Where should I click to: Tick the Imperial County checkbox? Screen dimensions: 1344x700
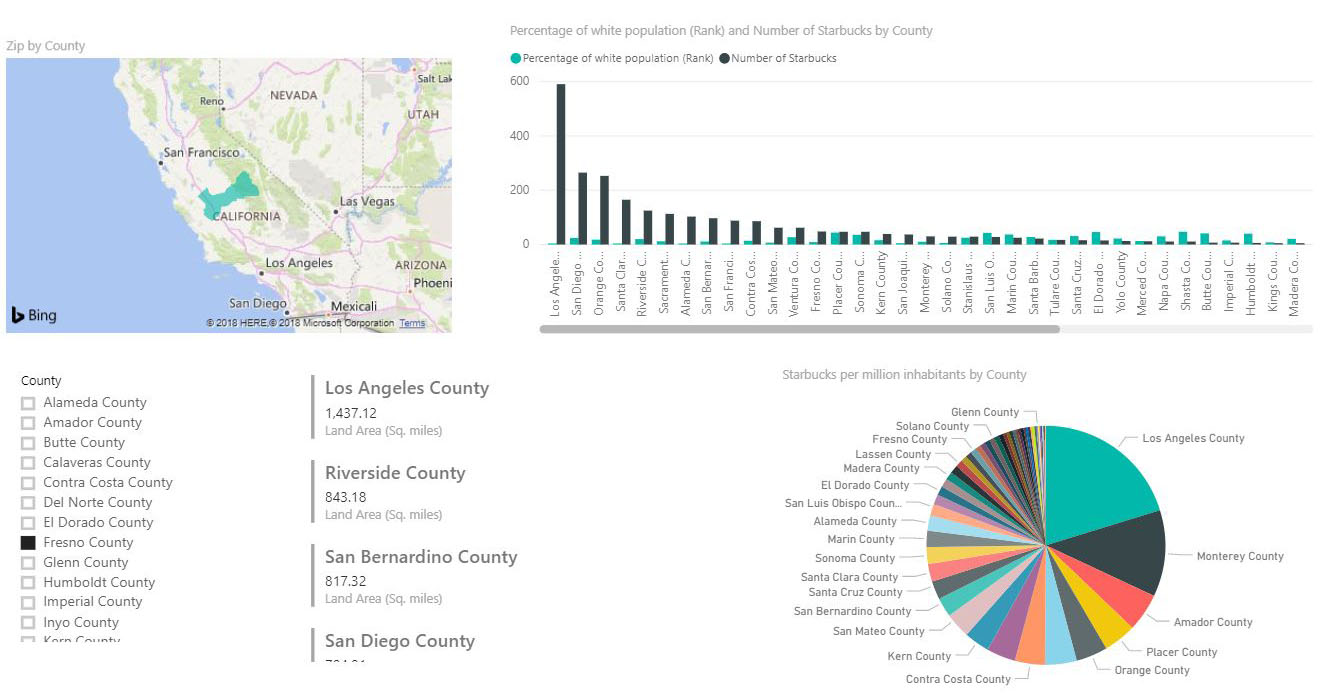28,602
